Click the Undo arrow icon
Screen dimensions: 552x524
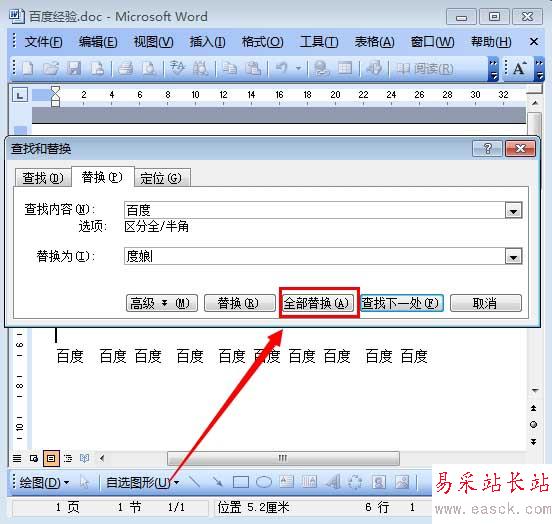(281, 68)
